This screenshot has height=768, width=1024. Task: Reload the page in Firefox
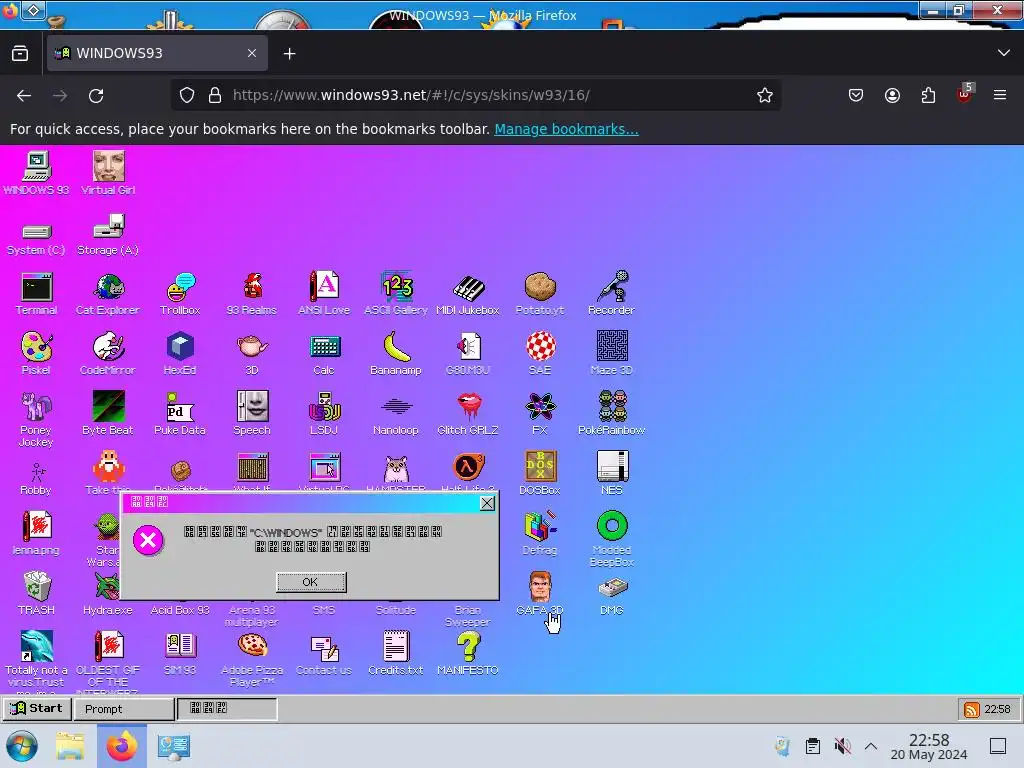96,95
